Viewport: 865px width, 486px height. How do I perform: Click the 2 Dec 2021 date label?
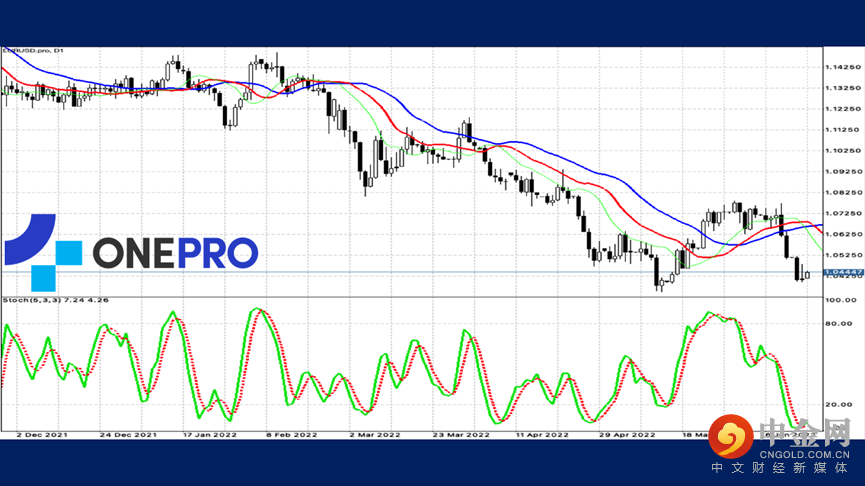[x=42, y=435]
